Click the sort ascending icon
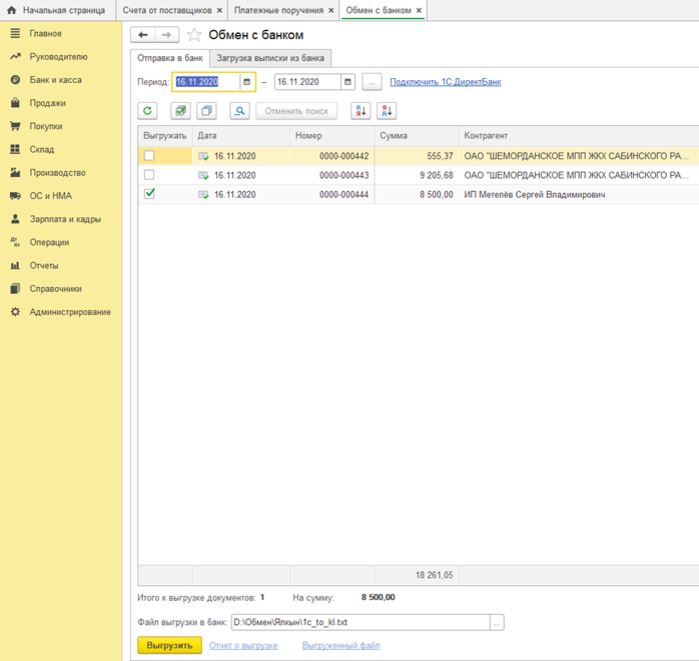The width and height of the screenshot is (699, 661). [x=361, y=111]
